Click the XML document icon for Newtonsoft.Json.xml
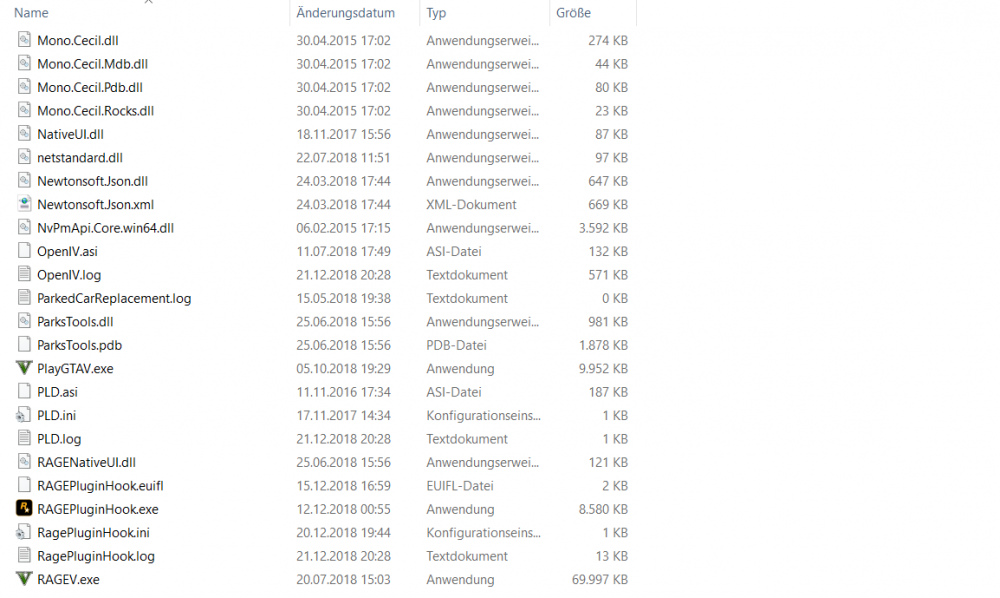The height and width of the screenshot is (598, 1000). point(24,204)
